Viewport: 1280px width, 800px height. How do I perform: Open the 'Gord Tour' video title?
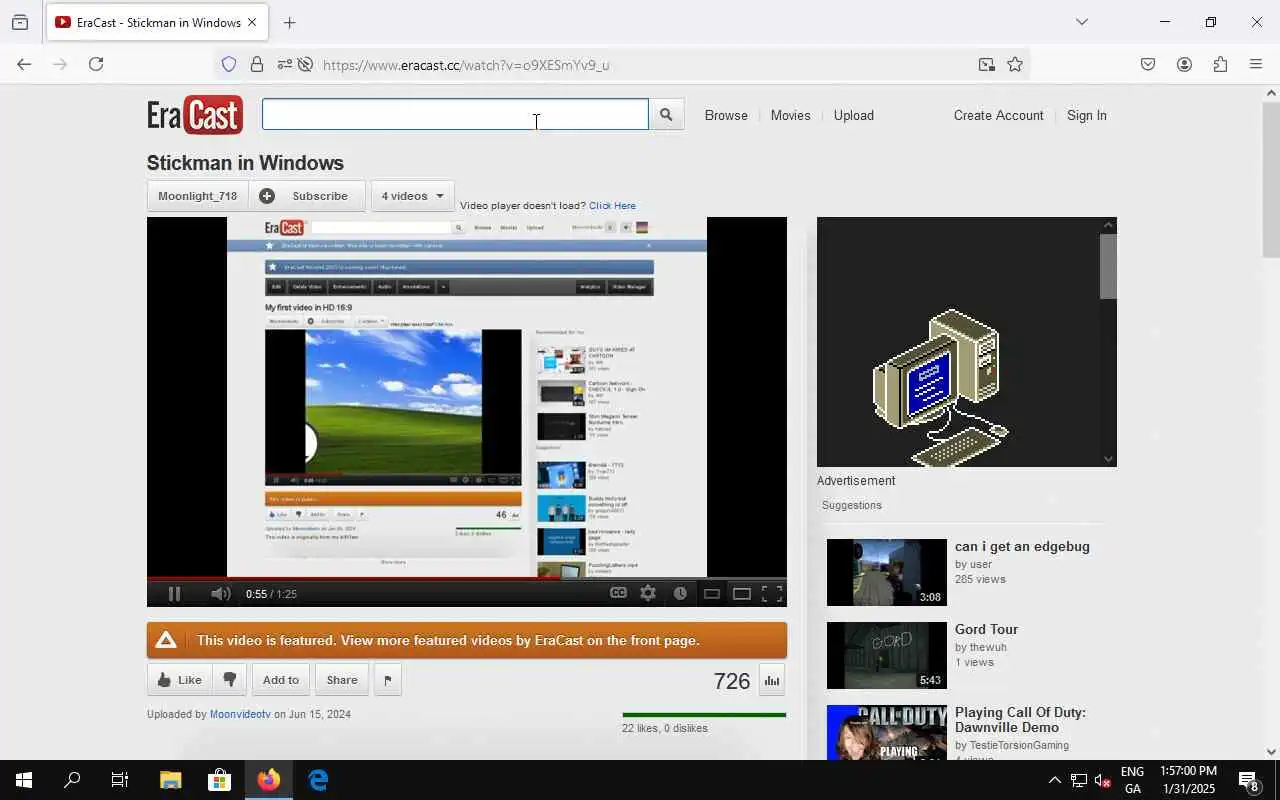coord(986,629)
